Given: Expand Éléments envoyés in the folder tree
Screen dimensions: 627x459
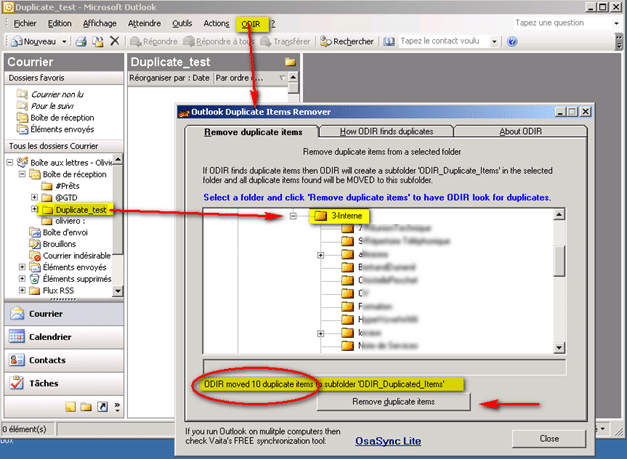Looking at the screenshot, I should [x=22, y=267].
